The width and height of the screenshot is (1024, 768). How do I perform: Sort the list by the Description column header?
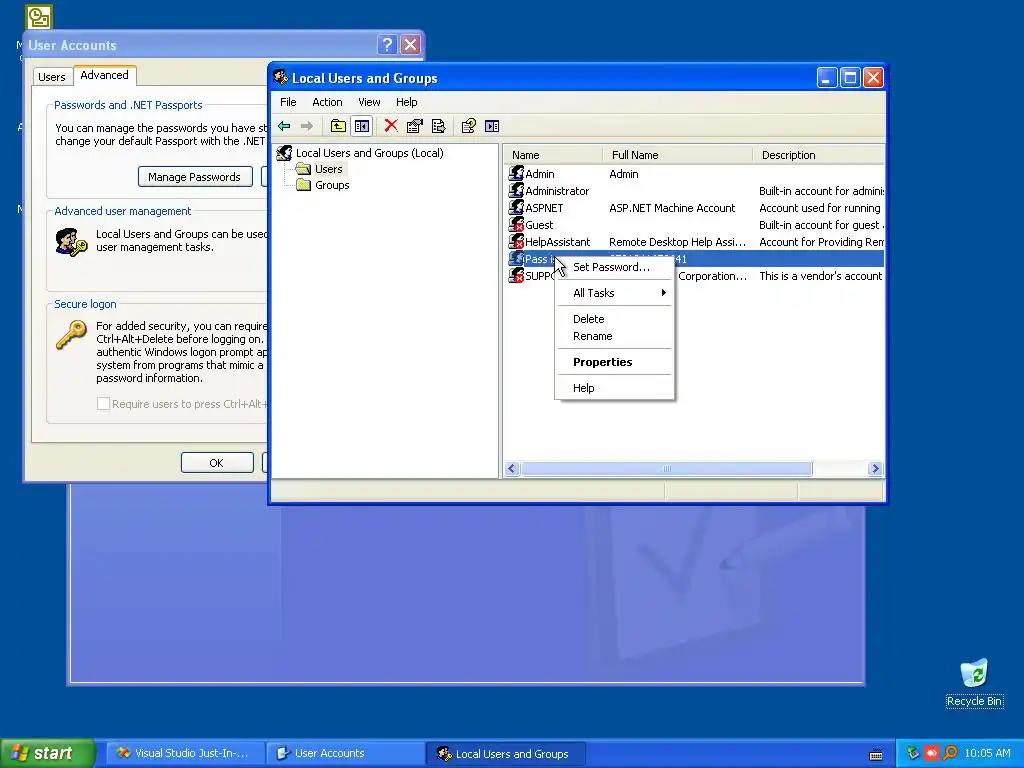pyautogui.click(x=818, y=155)
